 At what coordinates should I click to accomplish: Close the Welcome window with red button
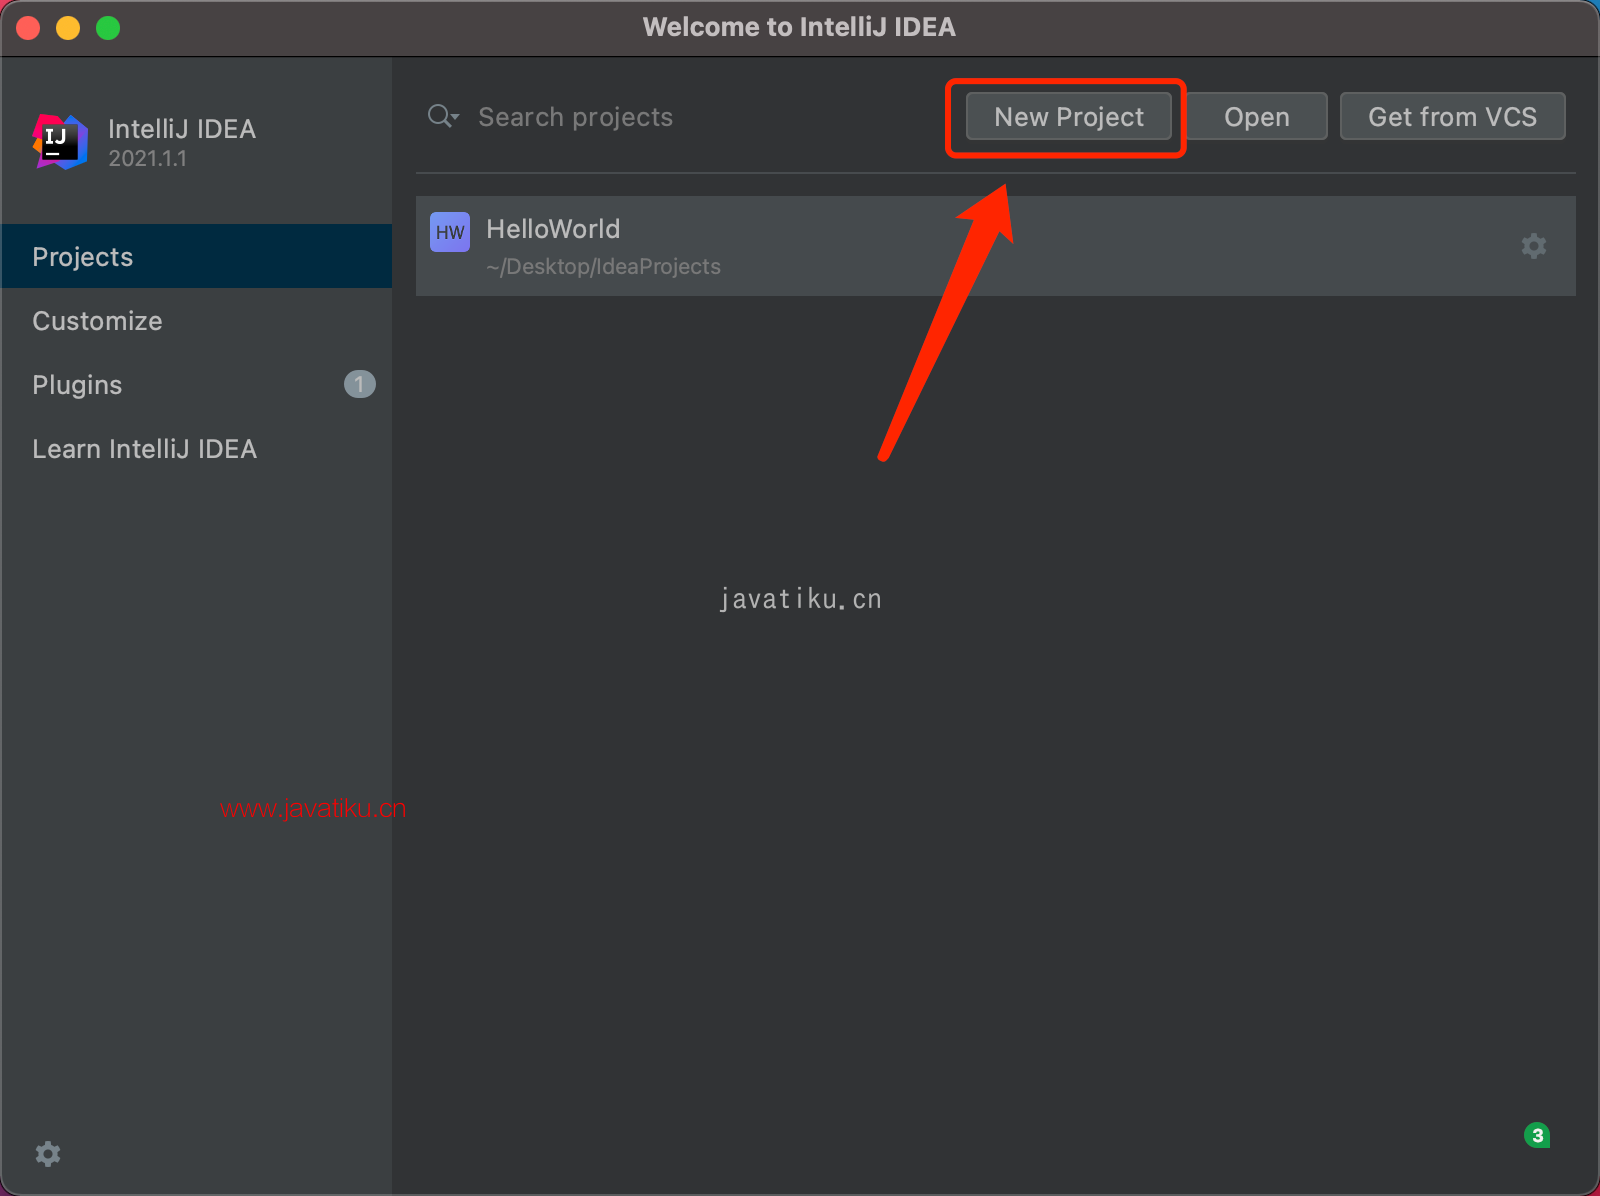point(29,28)
